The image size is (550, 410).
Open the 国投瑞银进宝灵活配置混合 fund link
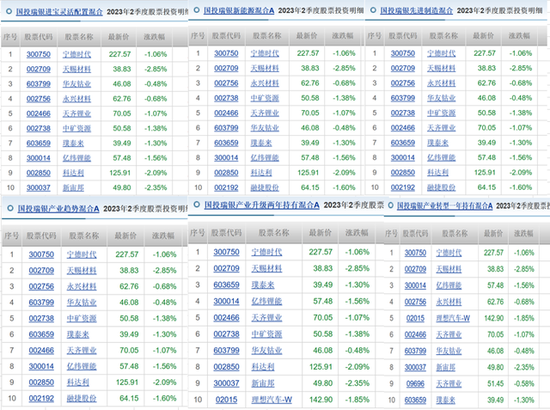[x=59, y=12]
